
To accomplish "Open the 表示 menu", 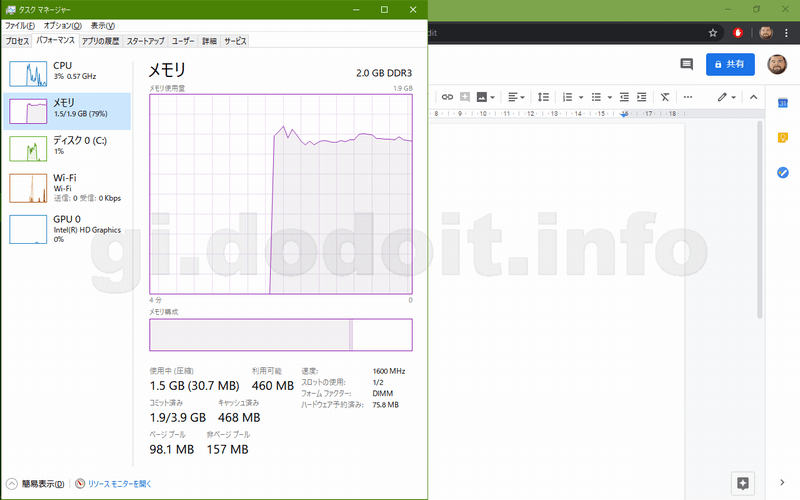I will coord(103,26).
